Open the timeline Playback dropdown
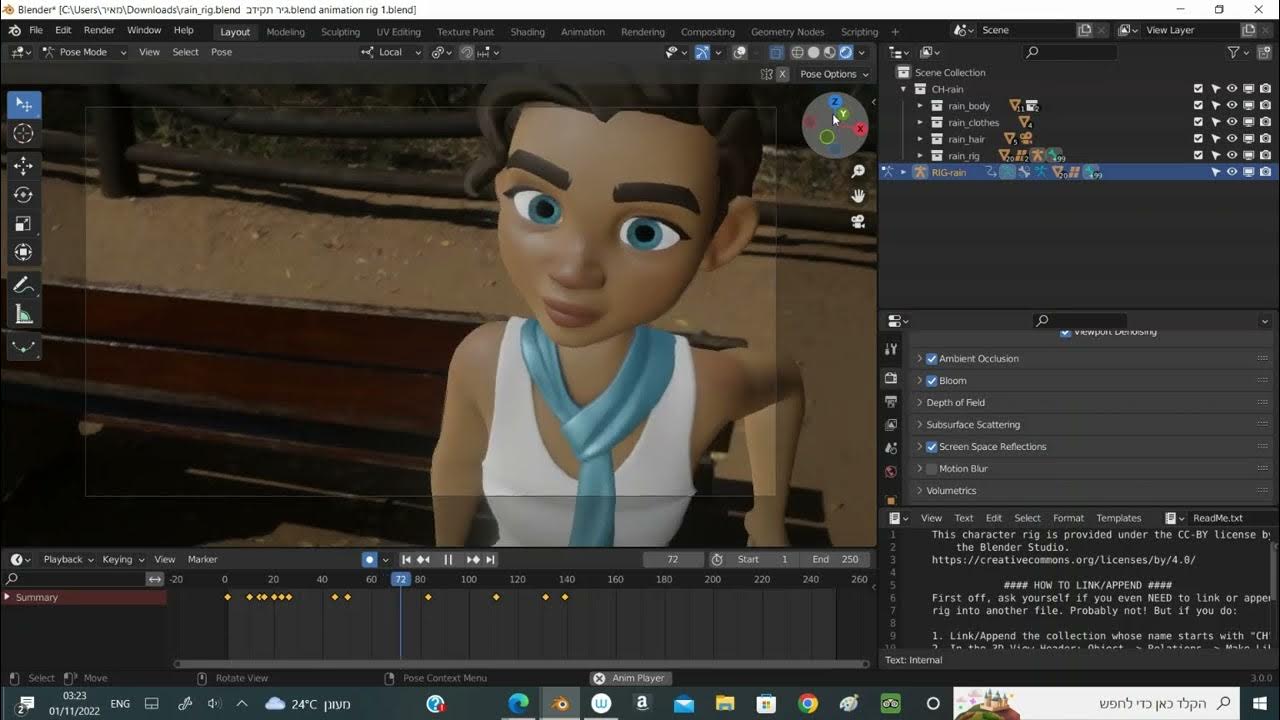 click(x=67, y=559)
